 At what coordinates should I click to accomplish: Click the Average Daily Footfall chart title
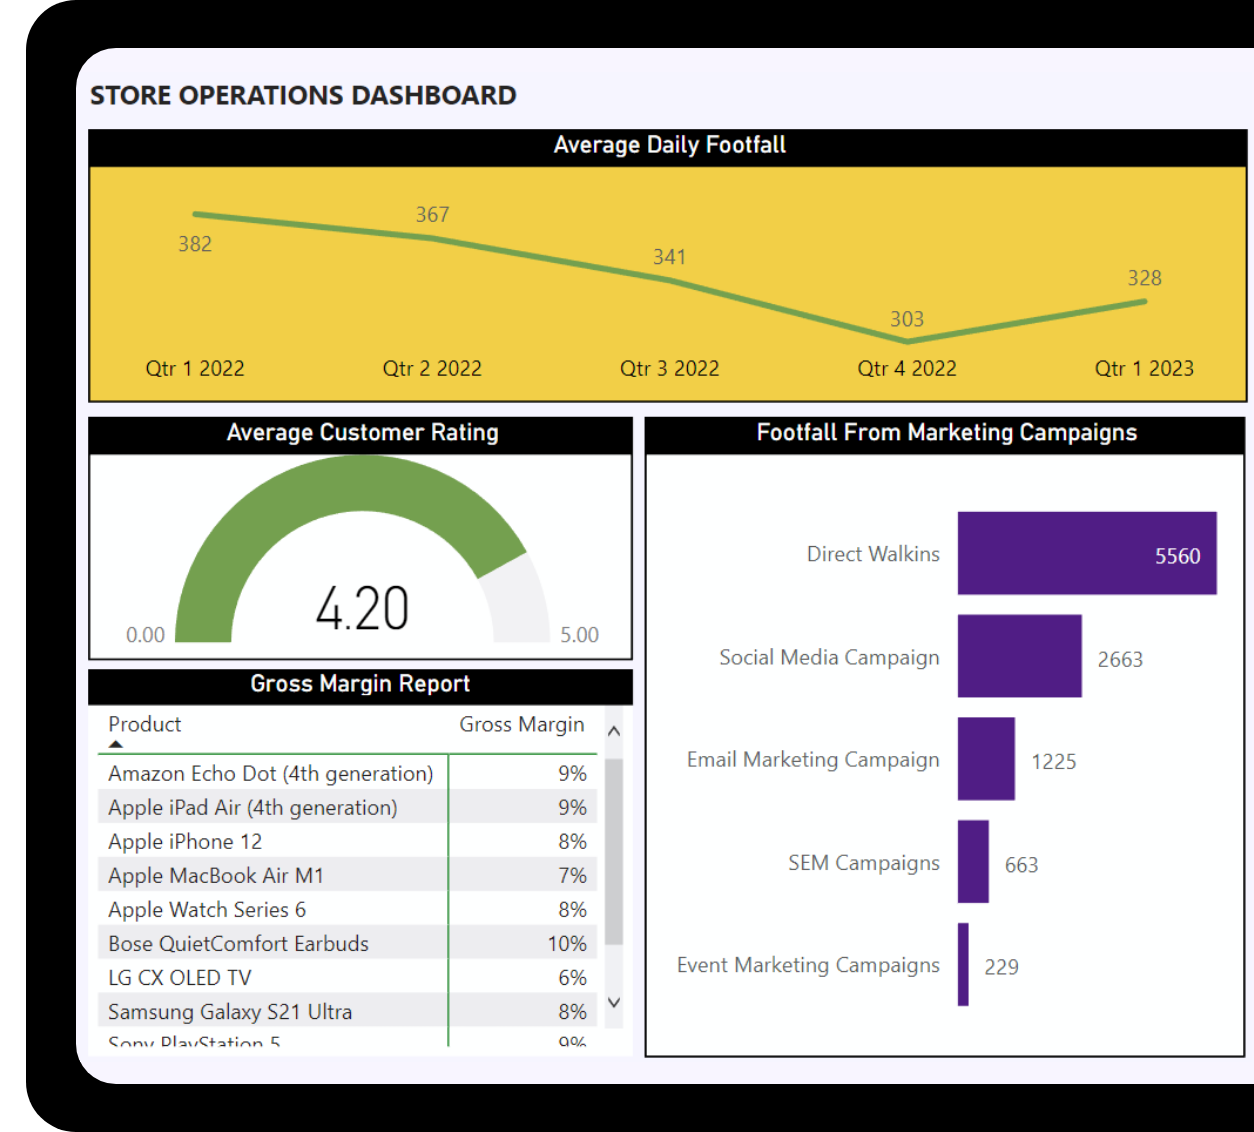point(670,145)
